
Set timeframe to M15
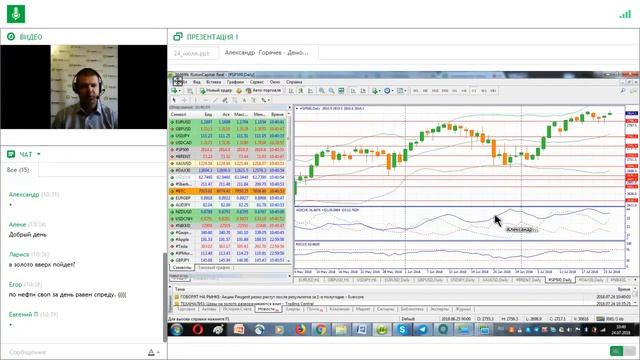tap(435, 91)
